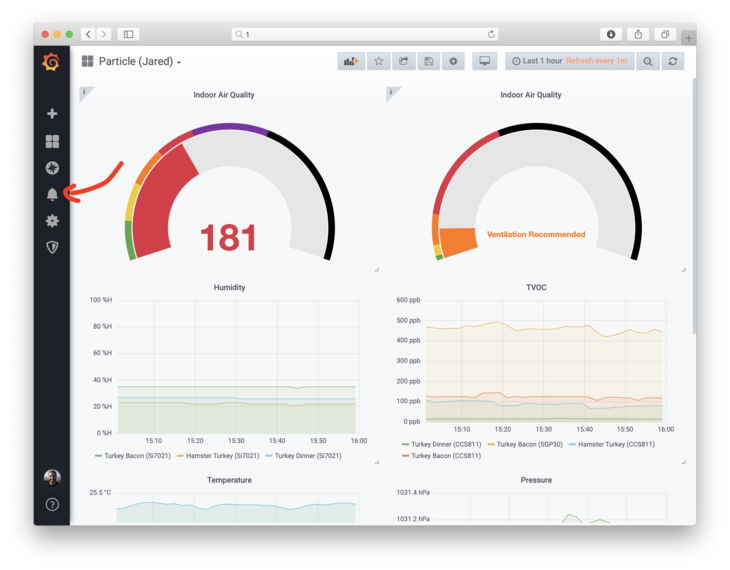Open the TVOC panel title menu
Image resolution: width=730 pixels, height=570 pixels.
[536, 287]
